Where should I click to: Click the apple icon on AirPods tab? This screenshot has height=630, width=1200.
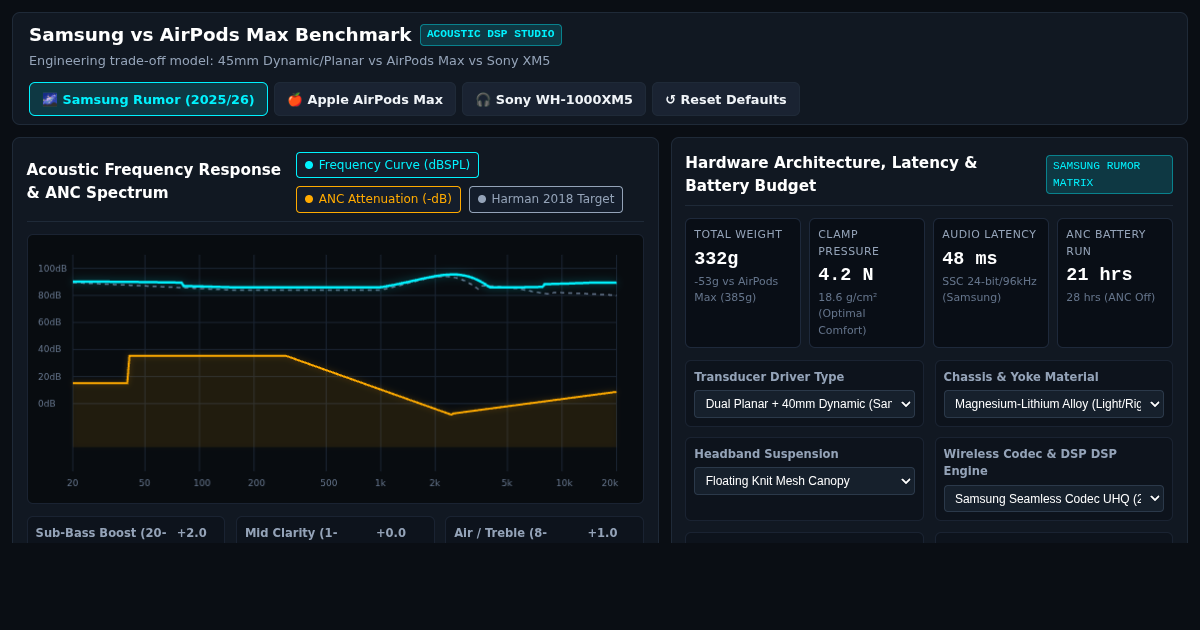pos(295,99)
